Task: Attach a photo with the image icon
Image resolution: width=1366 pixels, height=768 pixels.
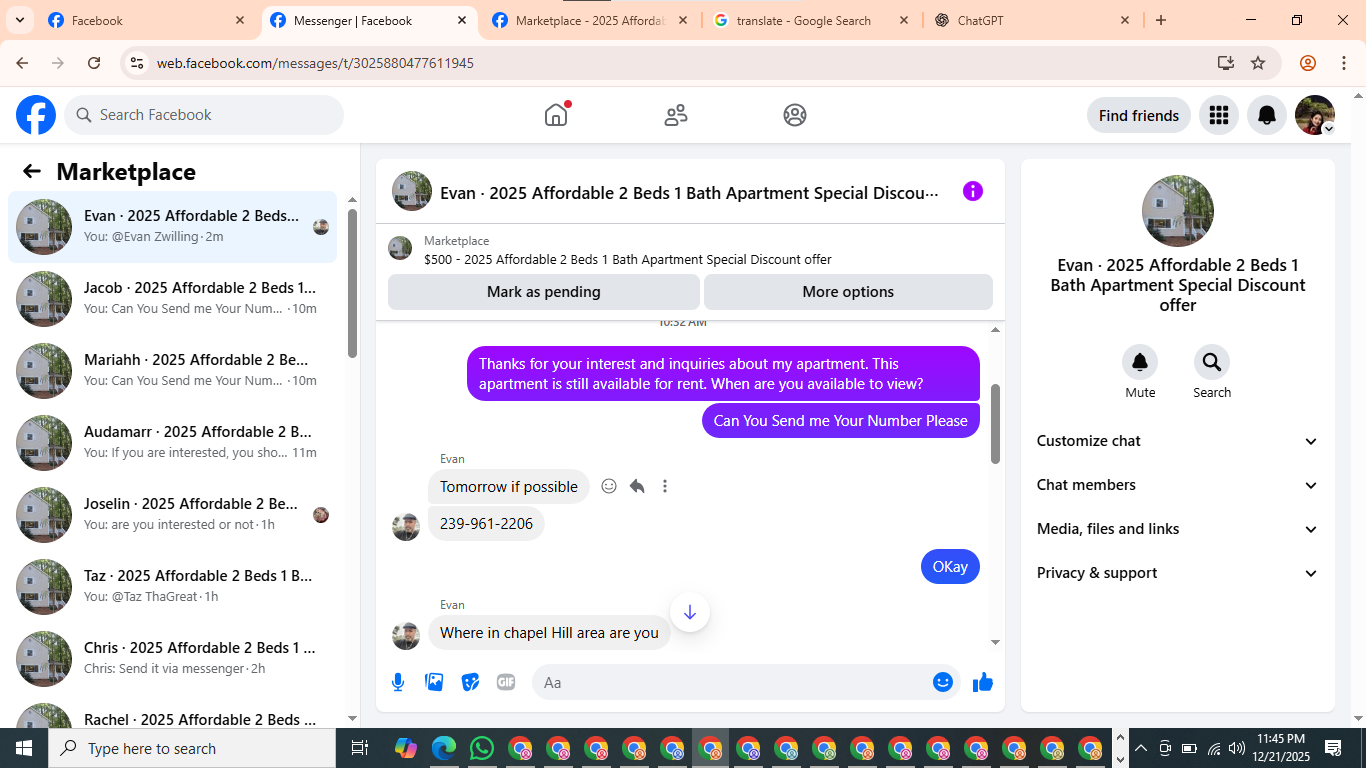Action: point(434,682)
